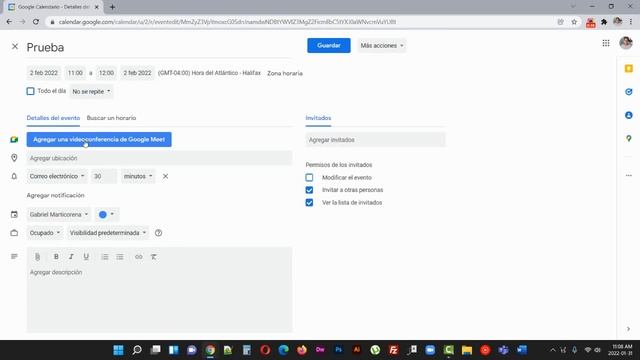Remove formatting in description toolbar

(153, 257)
